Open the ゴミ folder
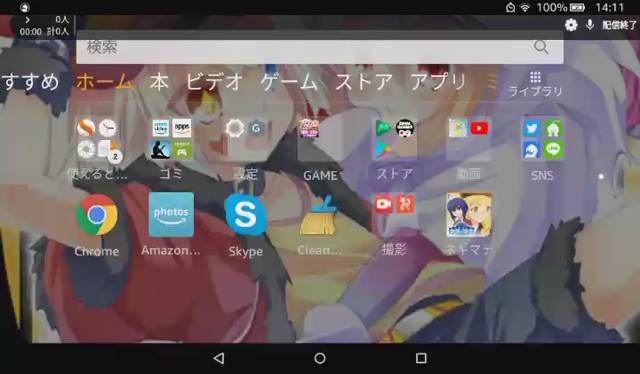 171,139
